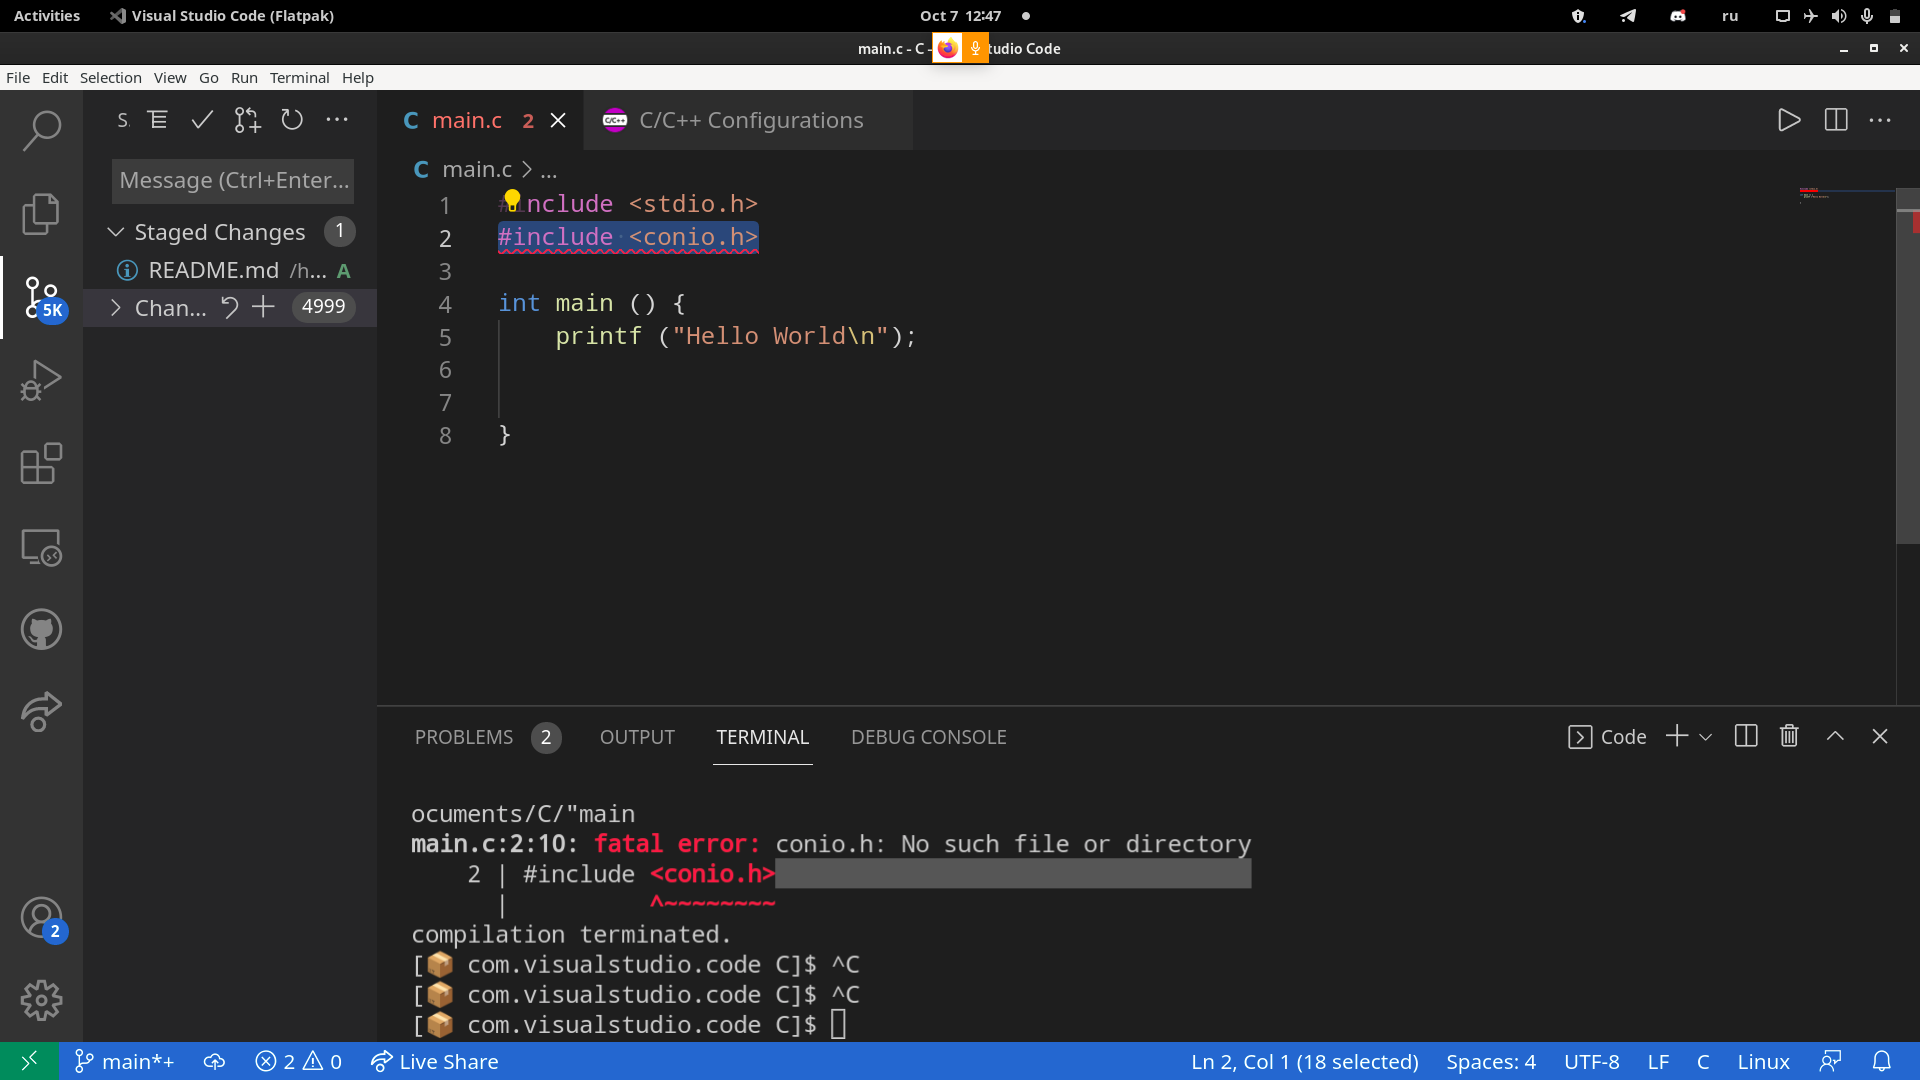Split the terminal panel
Viewport: 1920px width, 1080px height.
1746,737
